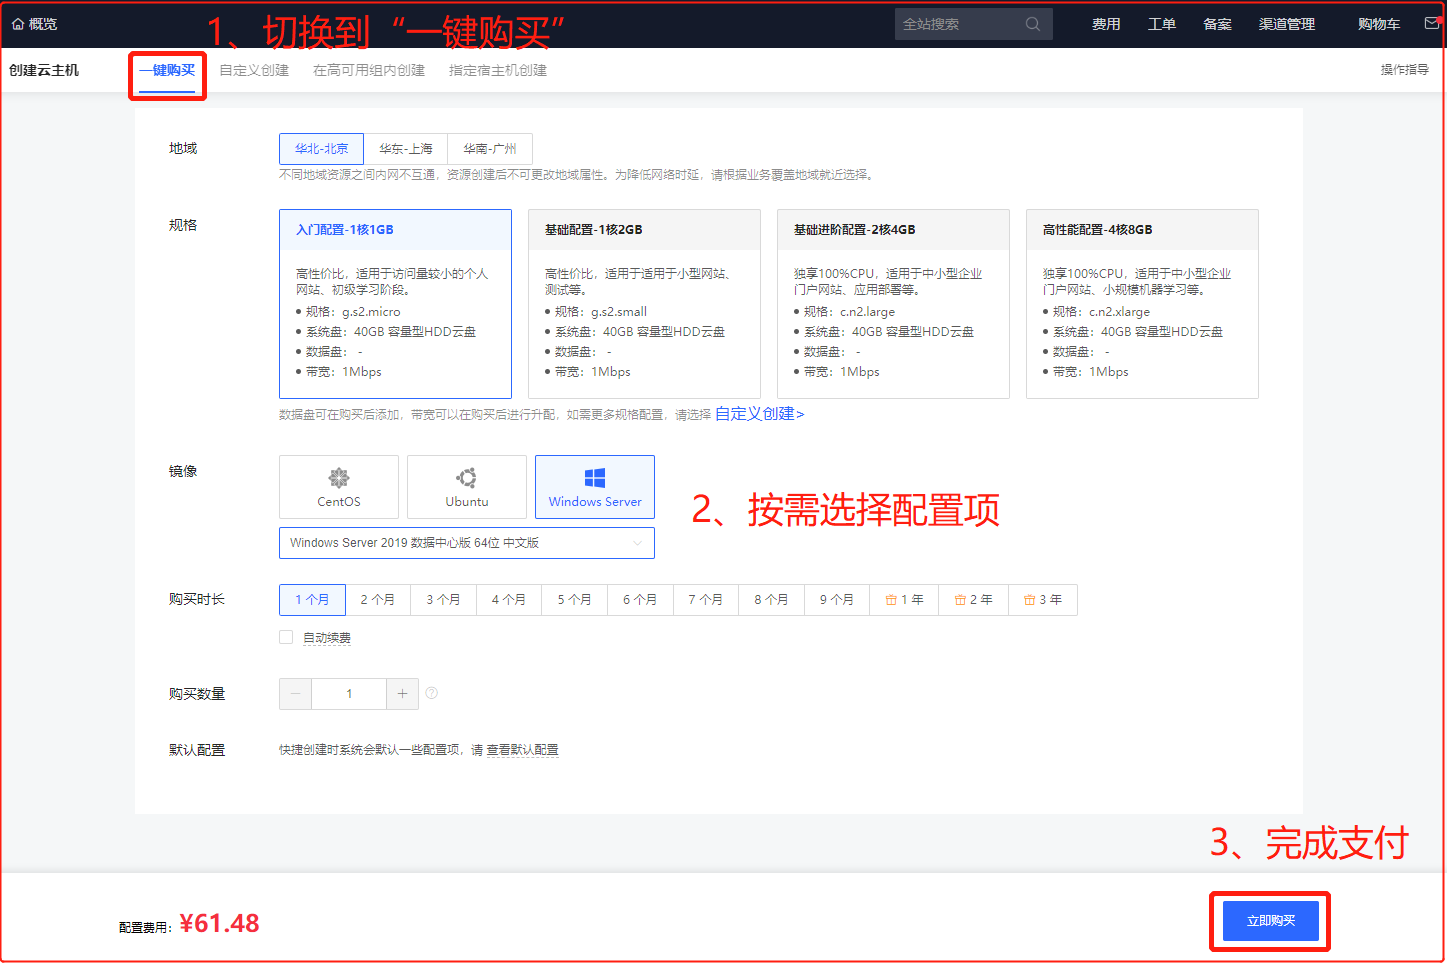Choose region 华东-上海

point(406,149)
